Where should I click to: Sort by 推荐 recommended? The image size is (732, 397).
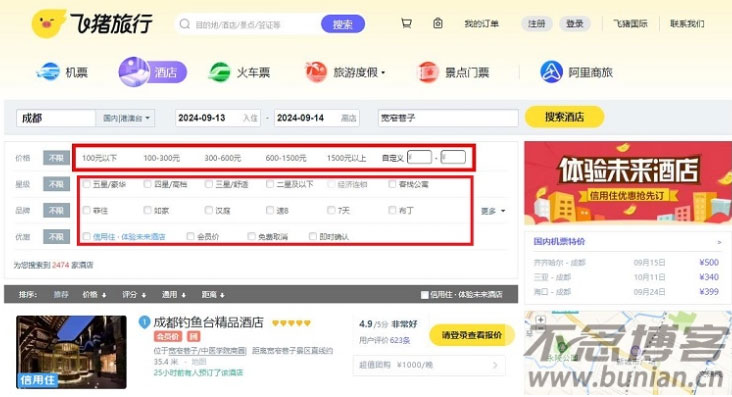tap(61, 295)
